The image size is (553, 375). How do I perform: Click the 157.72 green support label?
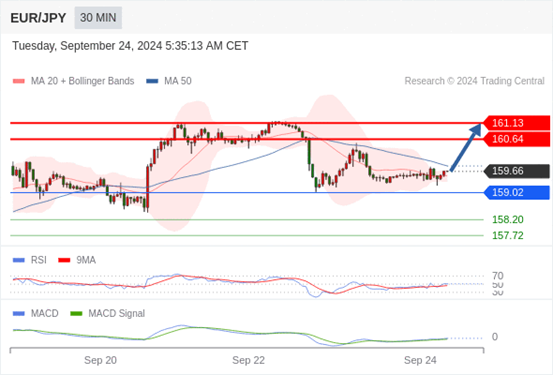click(x=508, y=236)
